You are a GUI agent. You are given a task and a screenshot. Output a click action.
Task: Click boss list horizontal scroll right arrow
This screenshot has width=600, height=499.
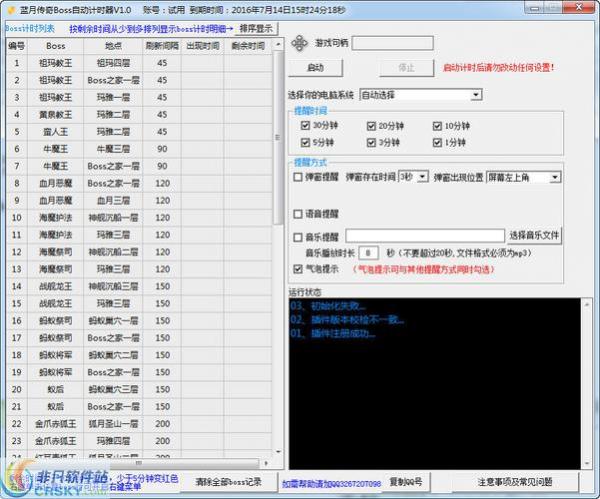266,463
